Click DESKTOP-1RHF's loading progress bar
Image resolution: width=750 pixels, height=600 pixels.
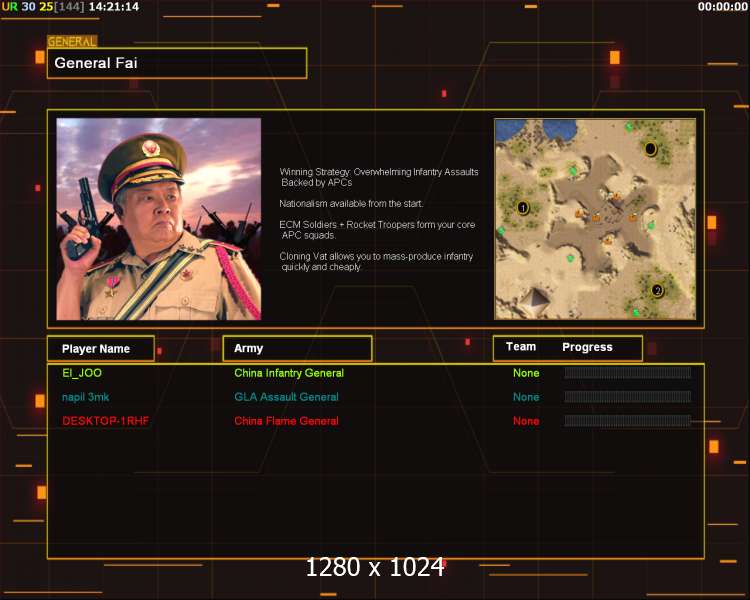(628, 421)
